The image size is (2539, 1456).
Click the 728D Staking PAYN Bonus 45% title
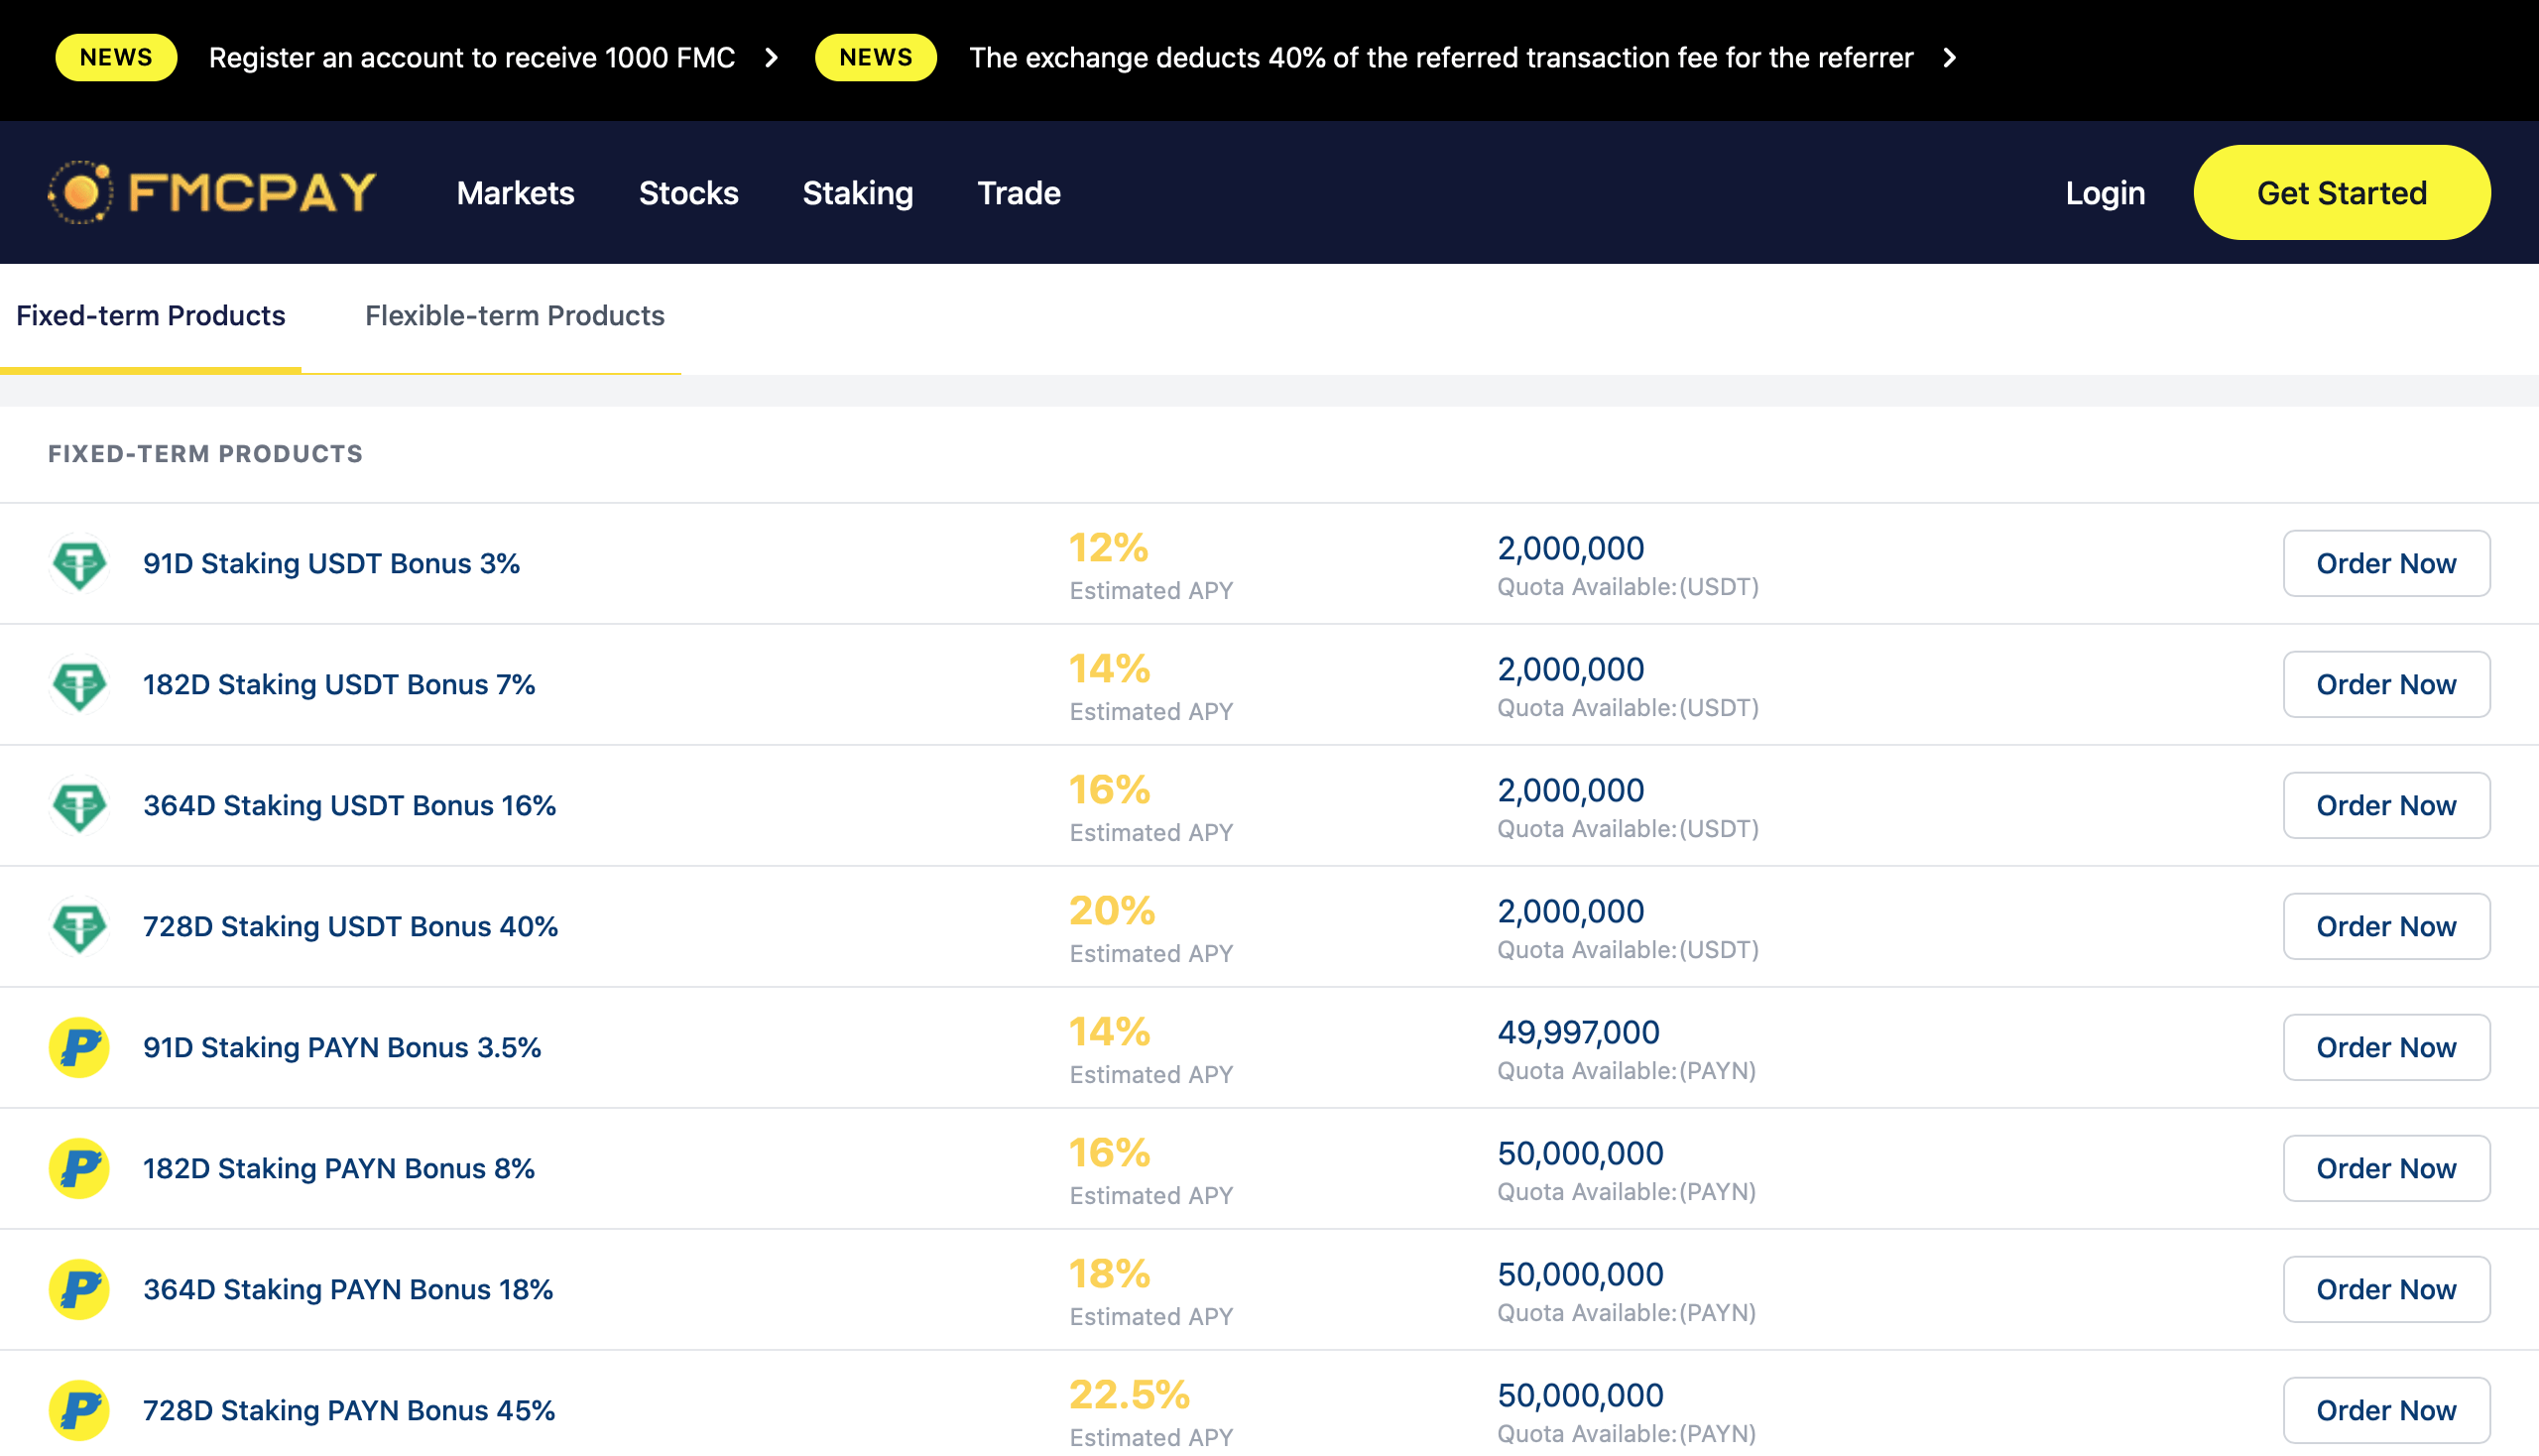349,1410
